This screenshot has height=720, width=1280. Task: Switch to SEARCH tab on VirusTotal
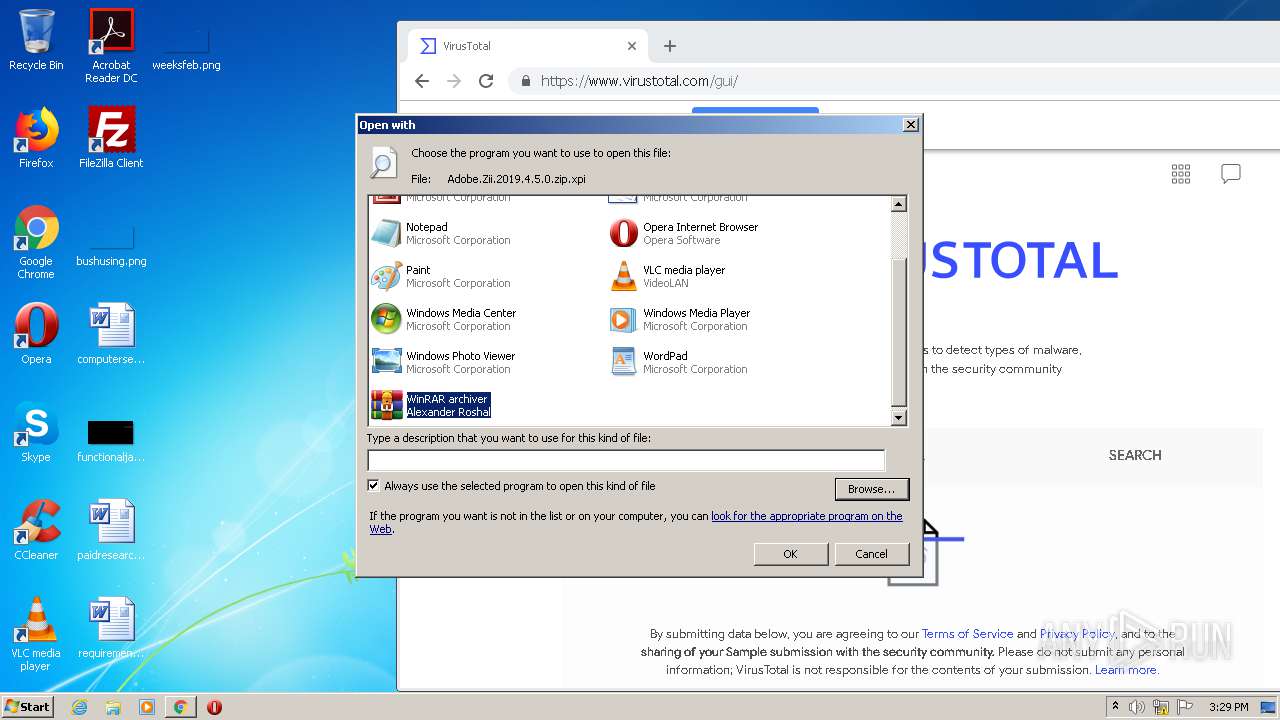click(x=1135, y=455)
